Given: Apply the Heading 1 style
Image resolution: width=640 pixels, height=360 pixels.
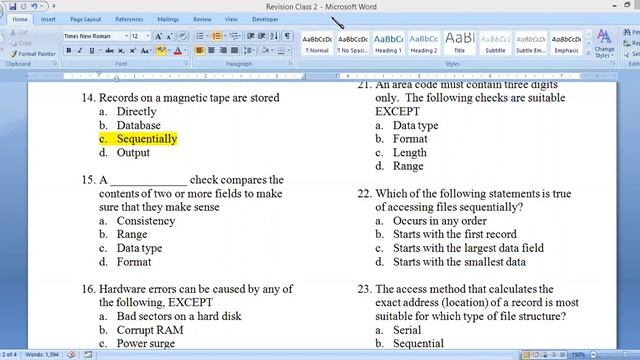Looking at the screenshot, I should pos(388,44).
